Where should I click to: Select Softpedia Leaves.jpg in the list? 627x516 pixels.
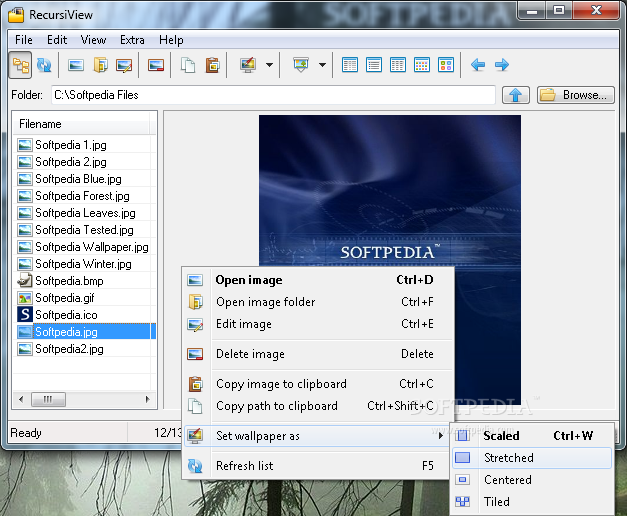click(84, 213)
